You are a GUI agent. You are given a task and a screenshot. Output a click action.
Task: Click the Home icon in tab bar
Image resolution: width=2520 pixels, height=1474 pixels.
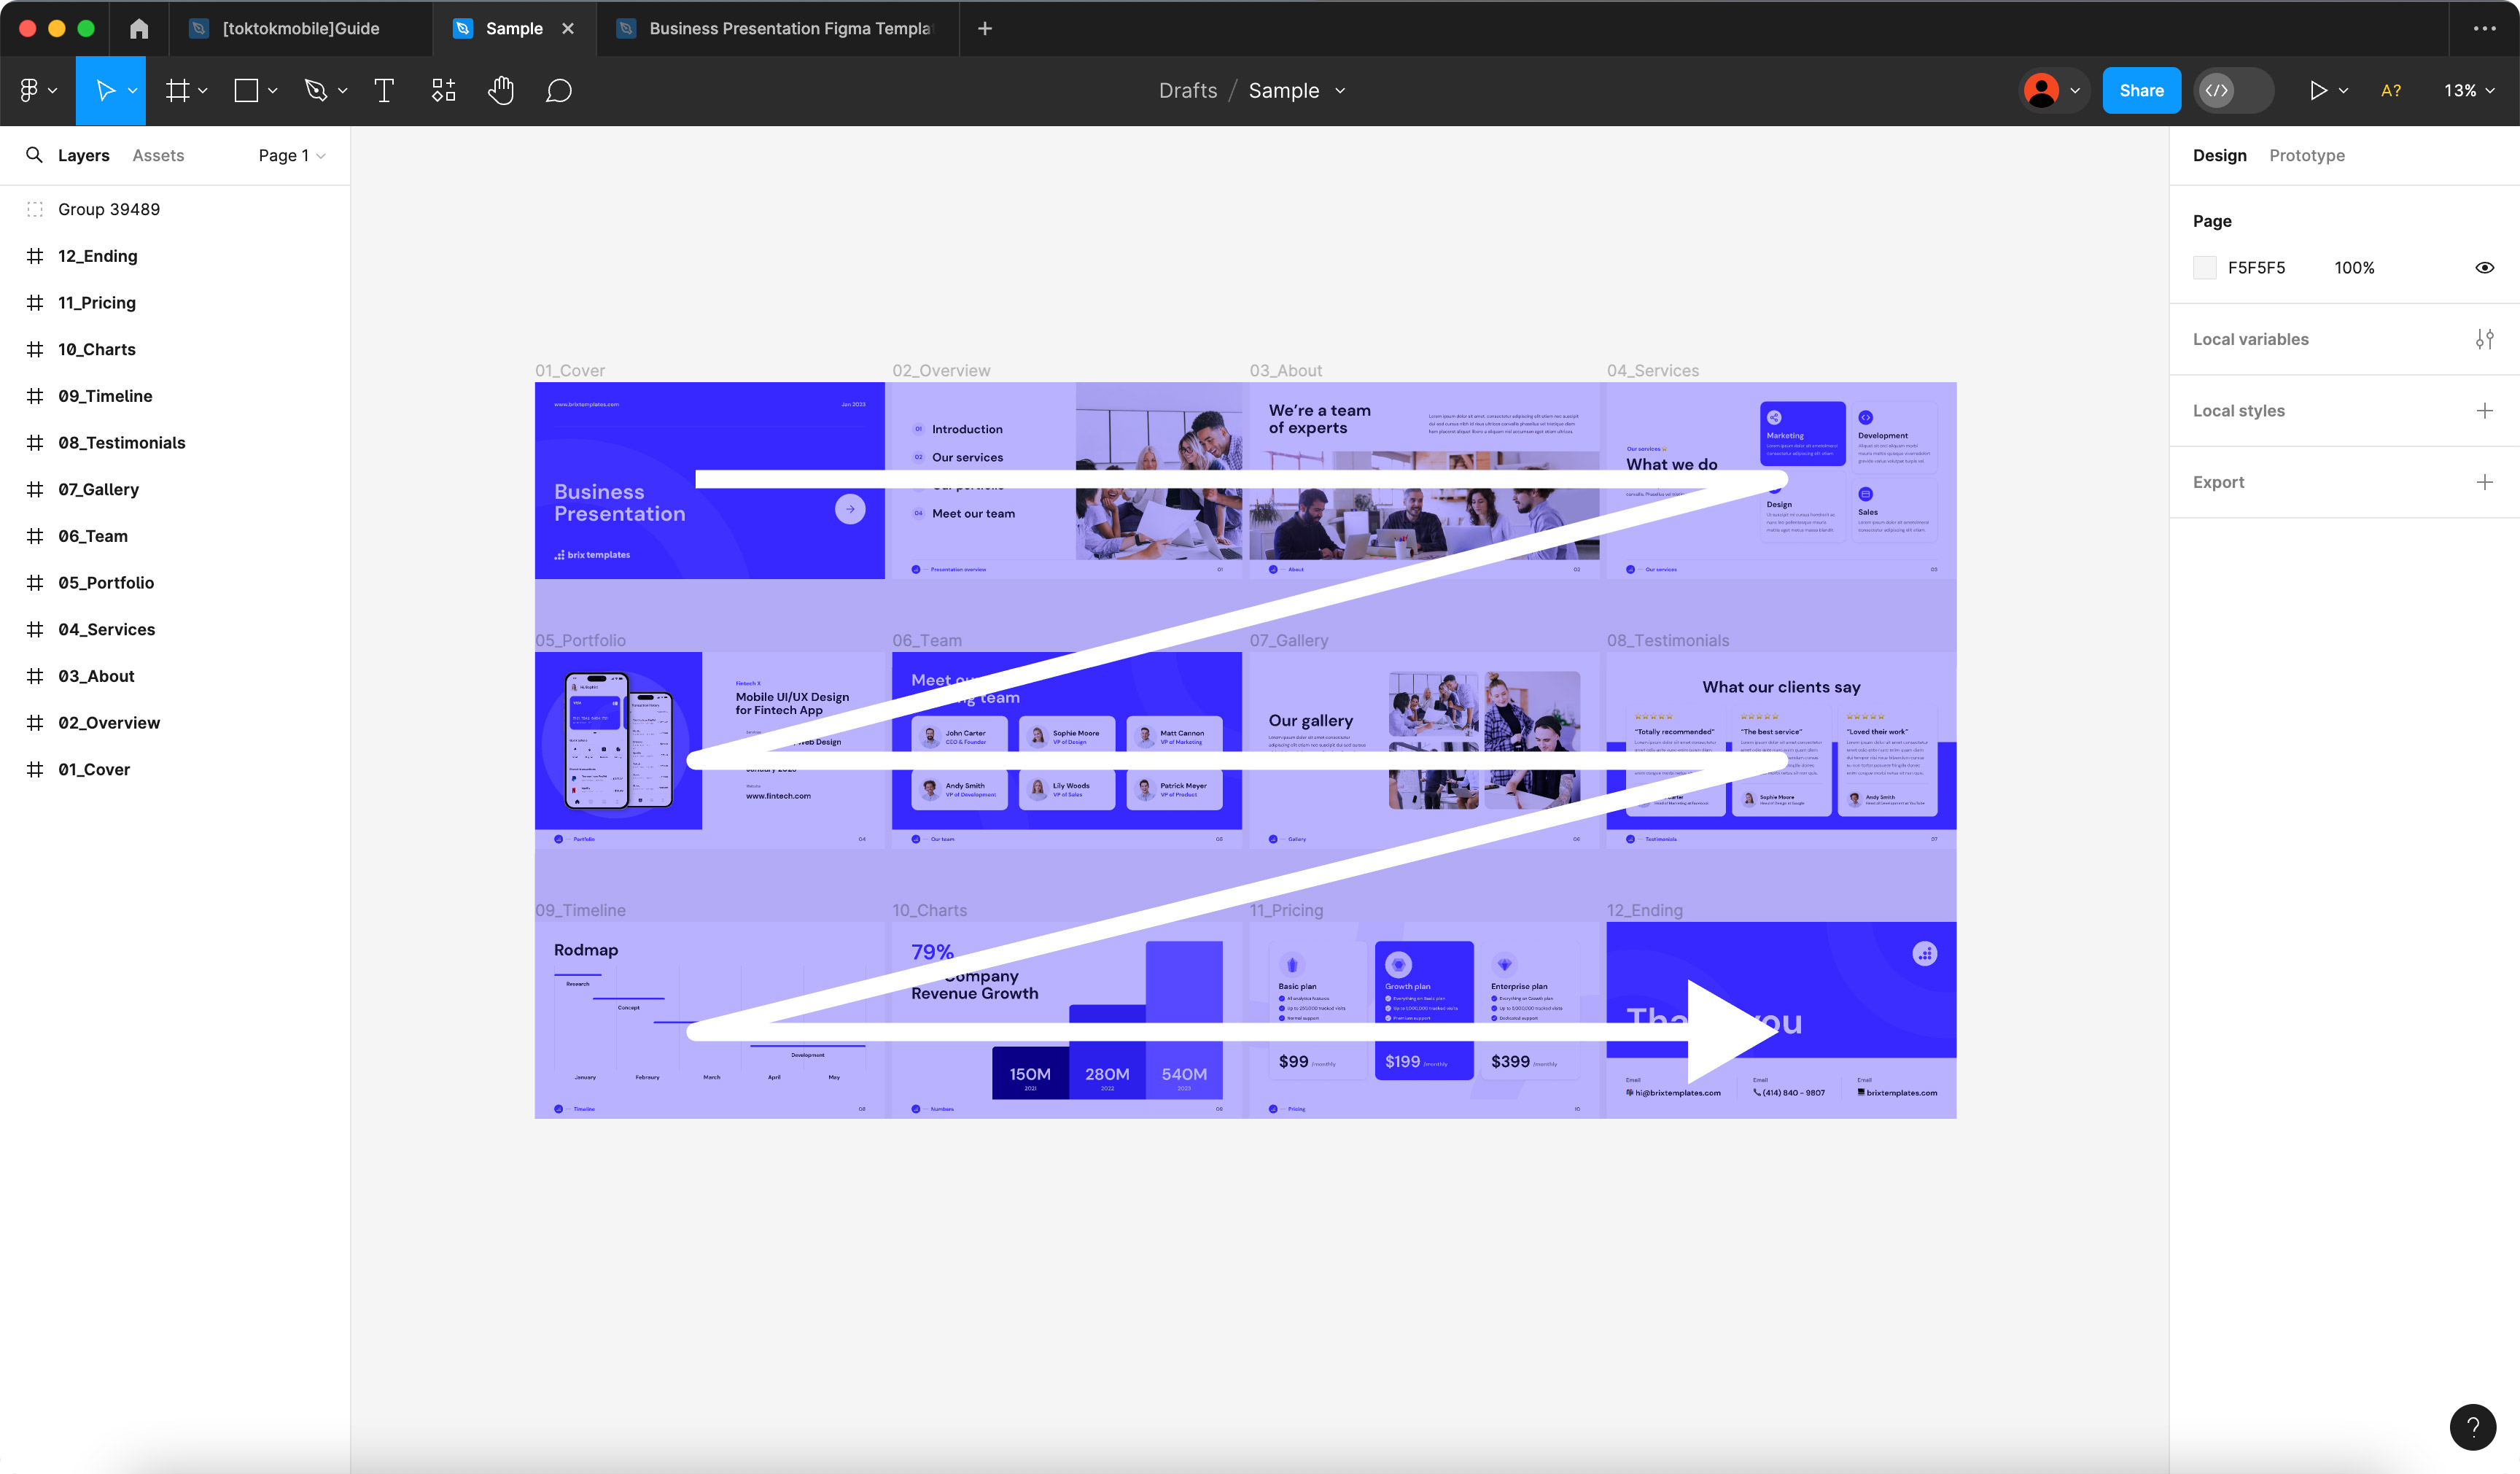point(139,28)
